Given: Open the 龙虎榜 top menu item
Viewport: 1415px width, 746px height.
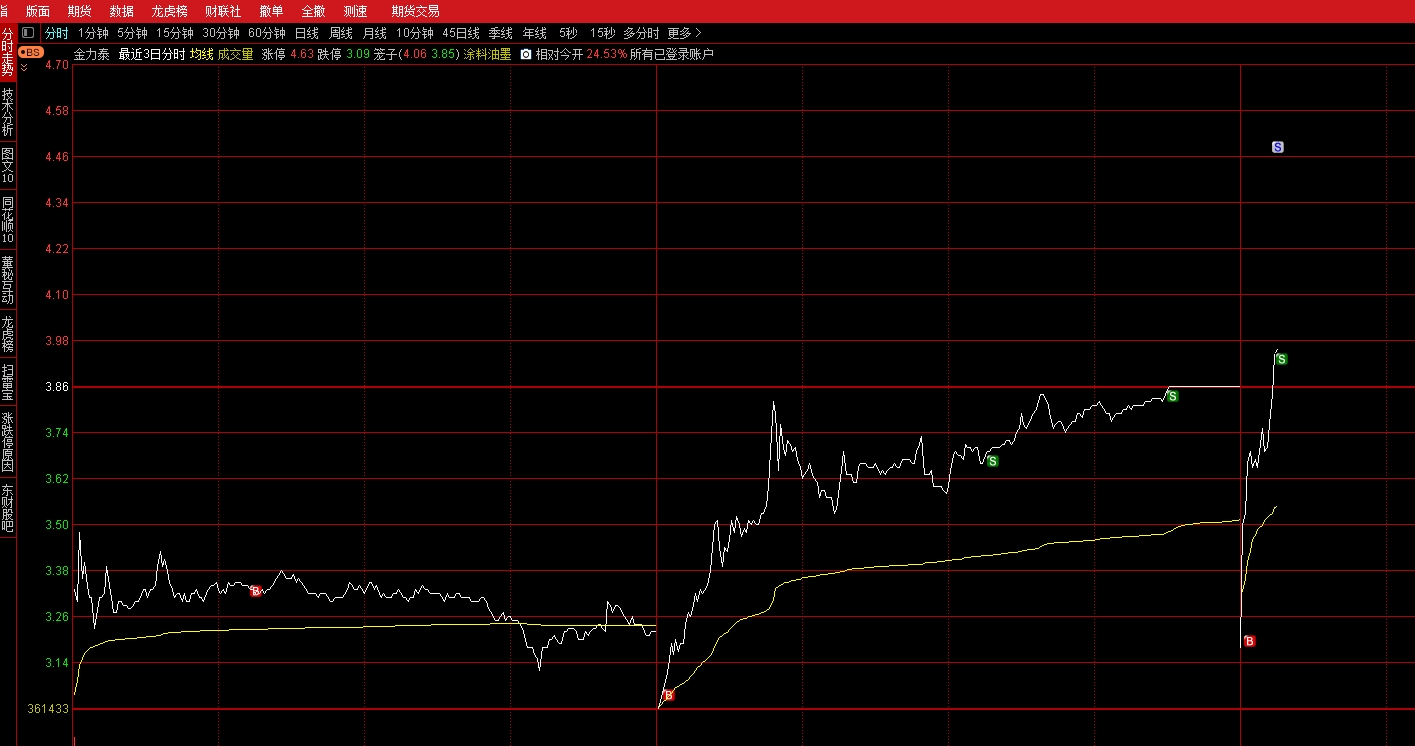Looking at the screenshot, I should [170, 11].
